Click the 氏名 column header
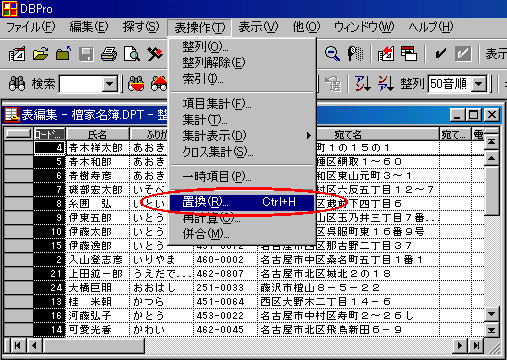 tap(97, 134)
